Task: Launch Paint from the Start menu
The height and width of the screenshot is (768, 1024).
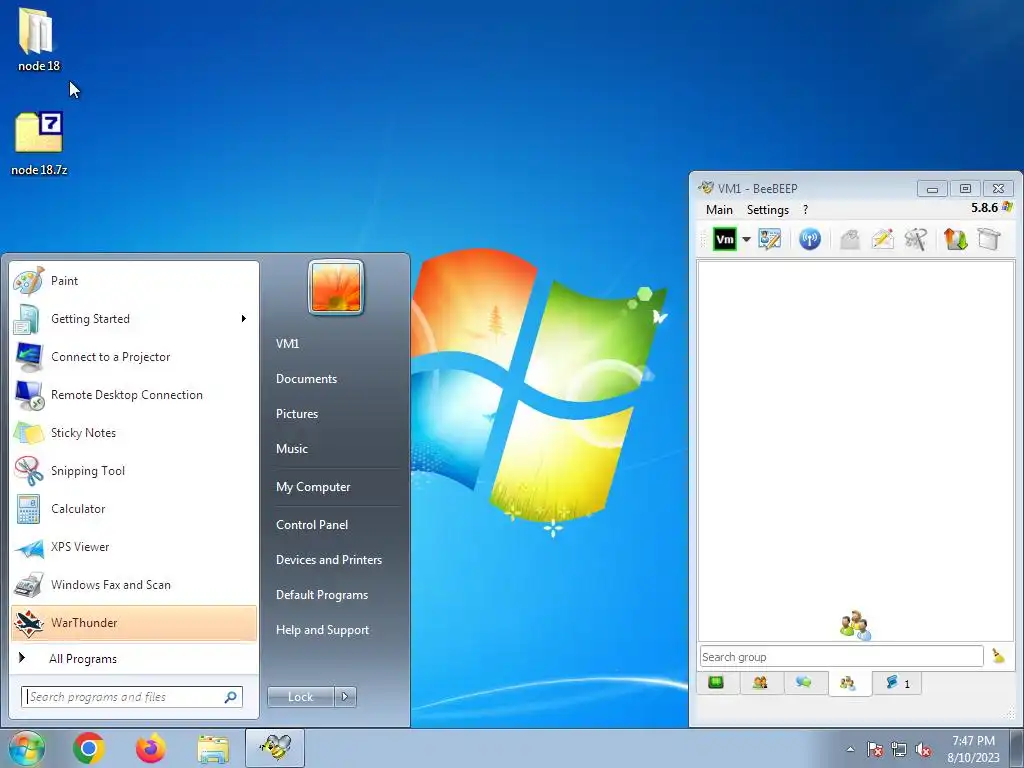Action: click(x=135, y=281)
